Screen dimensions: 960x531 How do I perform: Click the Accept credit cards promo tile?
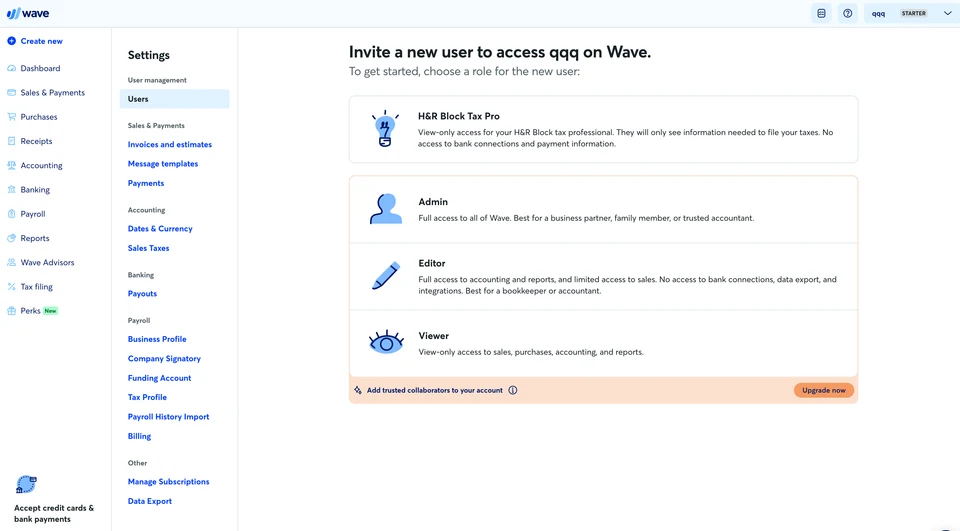click(55, 500)
